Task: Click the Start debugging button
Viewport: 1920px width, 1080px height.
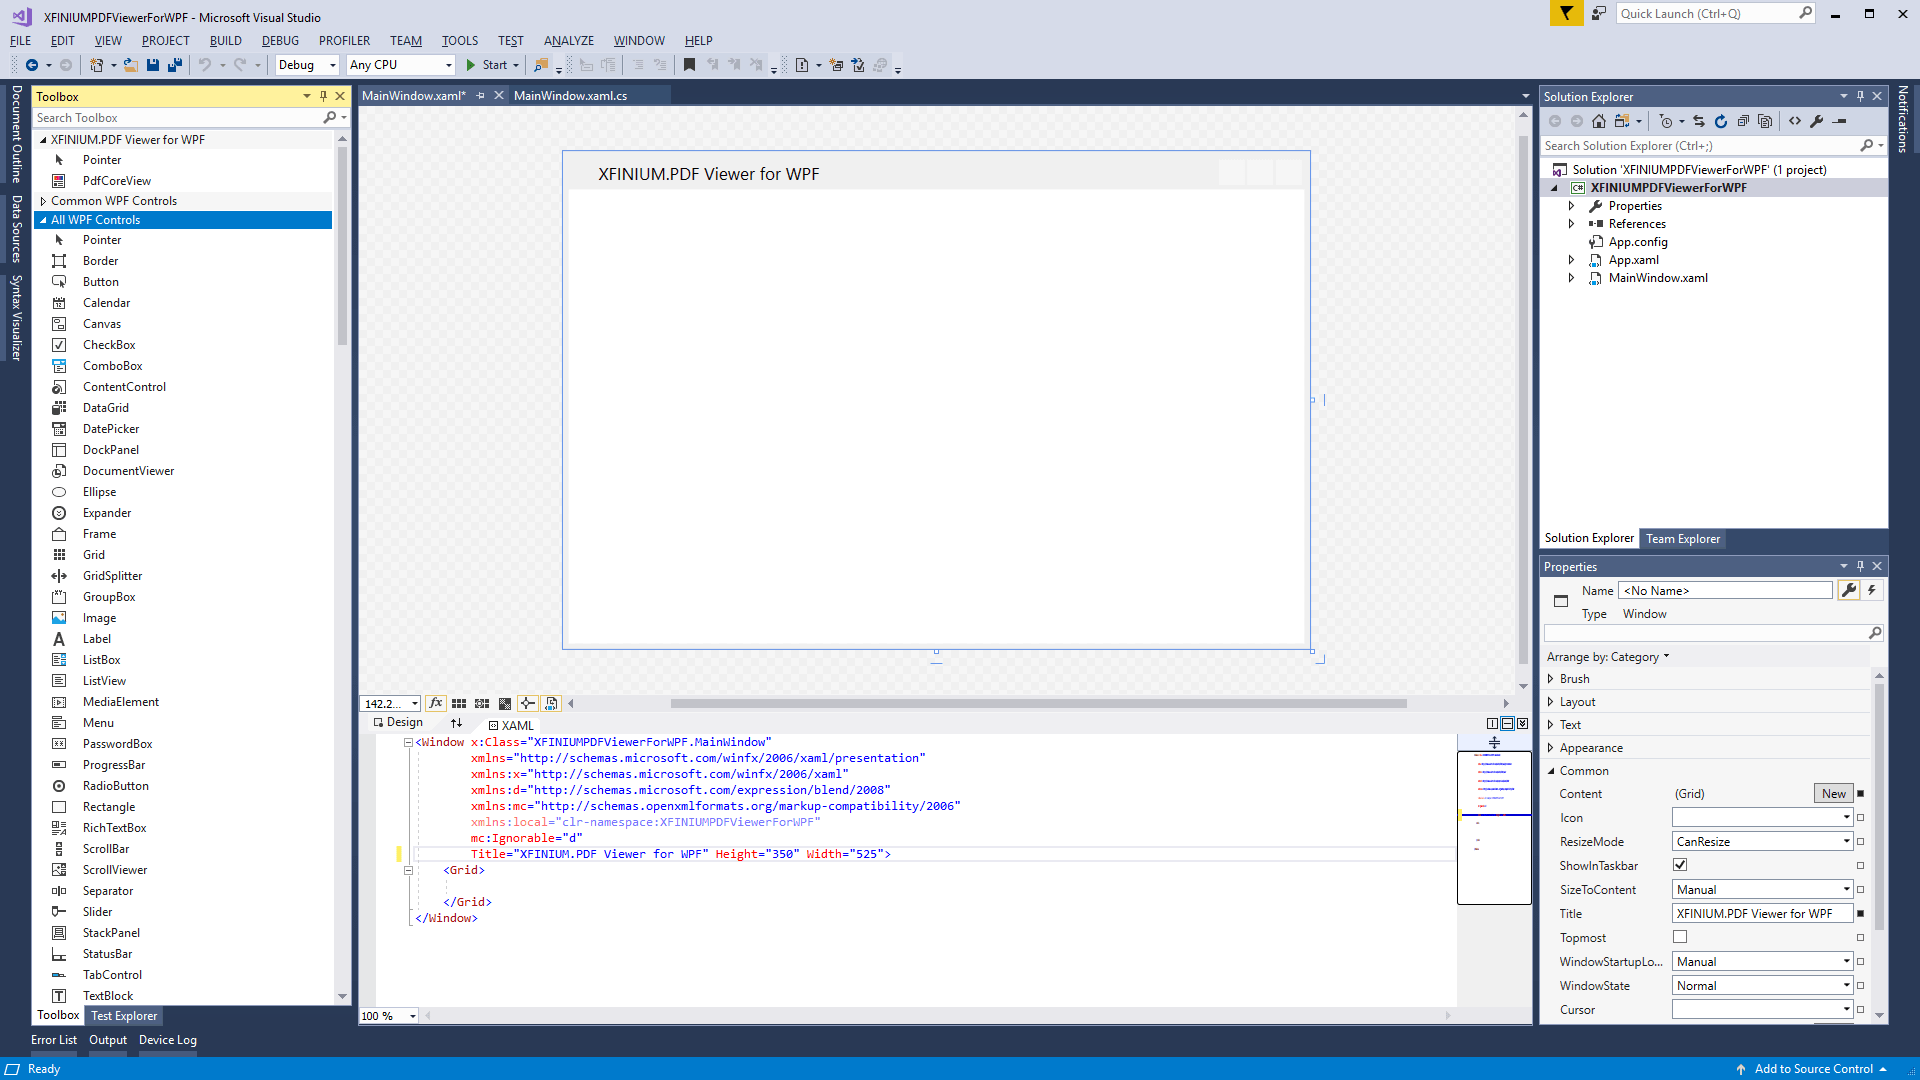Action: (486, 65)
